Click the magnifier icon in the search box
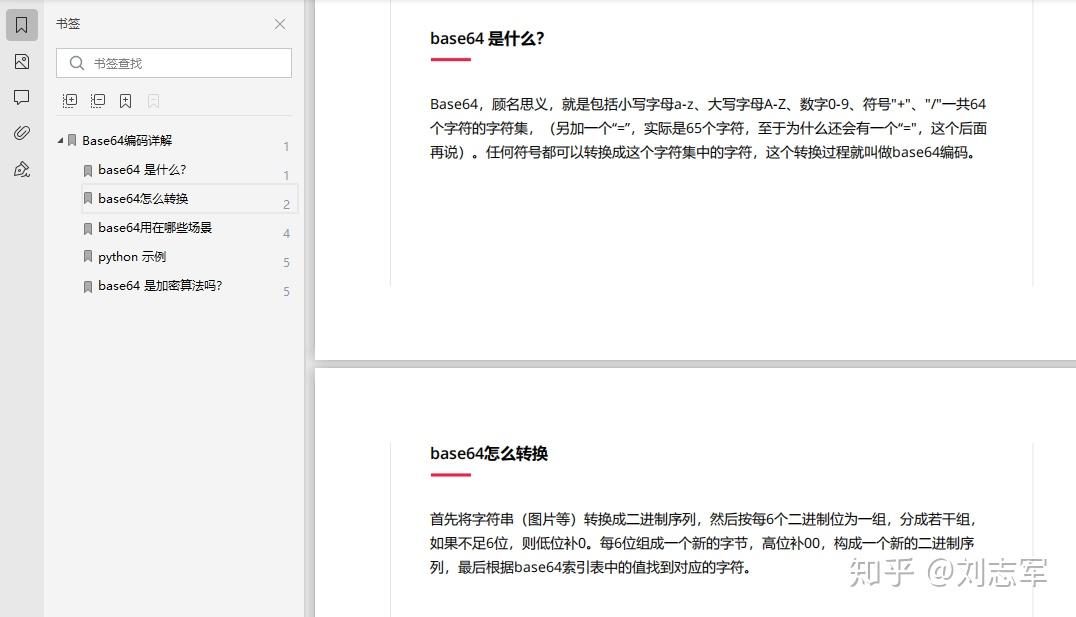 [76, 62]
